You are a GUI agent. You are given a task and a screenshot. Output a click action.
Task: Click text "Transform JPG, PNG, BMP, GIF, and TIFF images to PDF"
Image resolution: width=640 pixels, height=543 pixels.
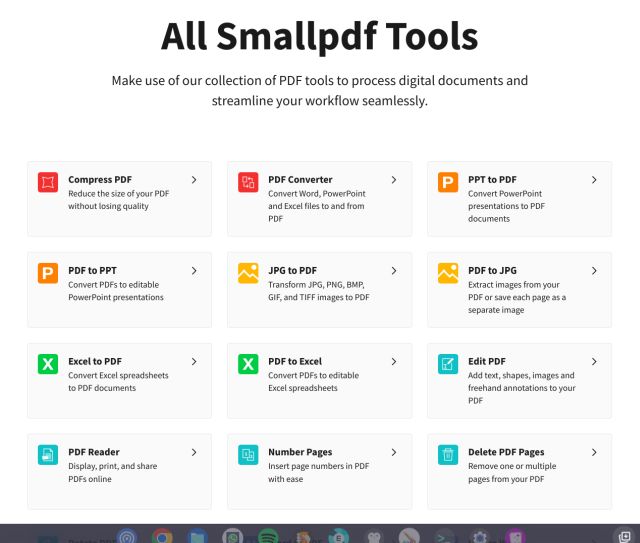[x=319, y=291]
